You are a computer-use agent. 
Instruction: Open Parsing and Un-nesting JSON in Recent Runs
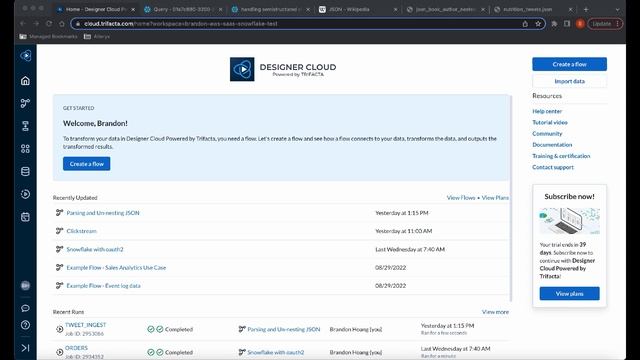[x=284, y=329]
